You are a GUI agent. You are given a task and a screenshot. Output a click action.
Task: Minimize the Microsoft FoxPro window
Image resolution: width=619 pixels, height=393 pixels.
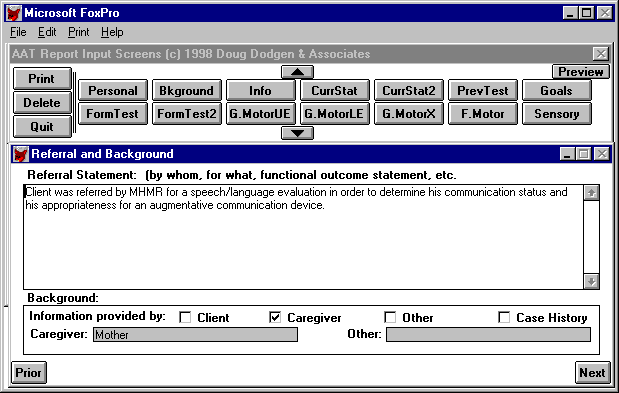570,13
